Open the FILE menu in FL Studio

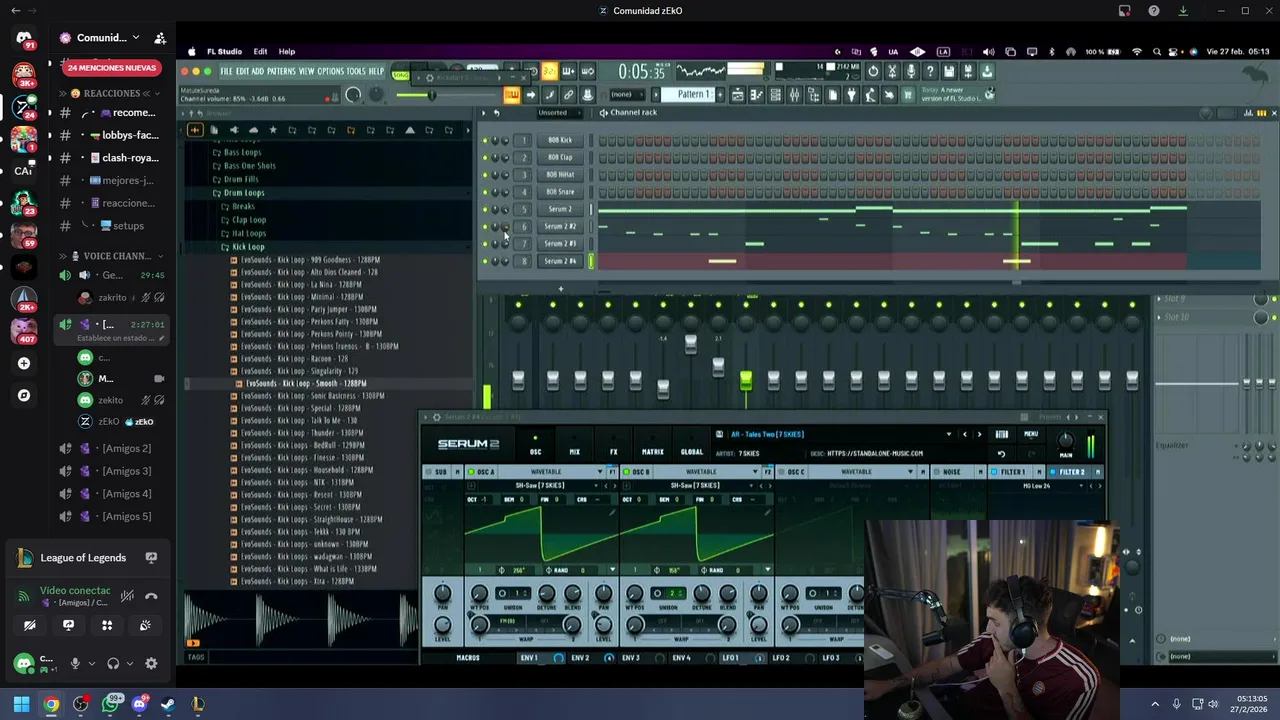pos(227,72)
